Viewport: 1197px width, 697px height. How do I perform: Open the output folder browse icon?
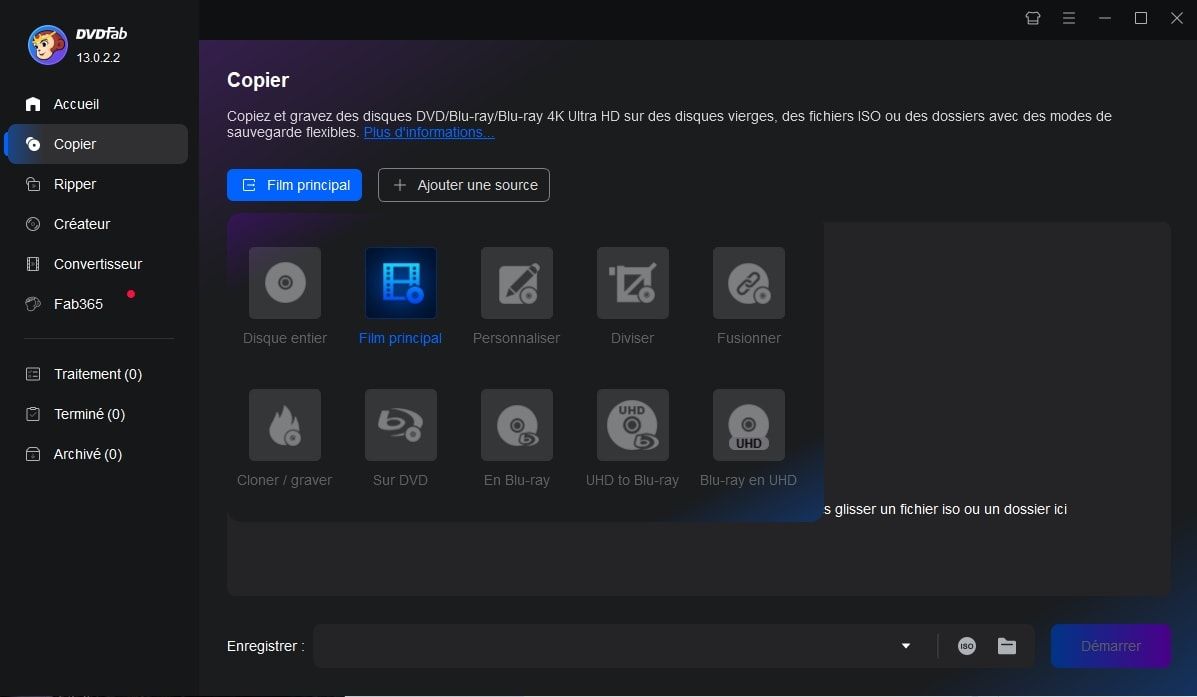point(1007,646)
